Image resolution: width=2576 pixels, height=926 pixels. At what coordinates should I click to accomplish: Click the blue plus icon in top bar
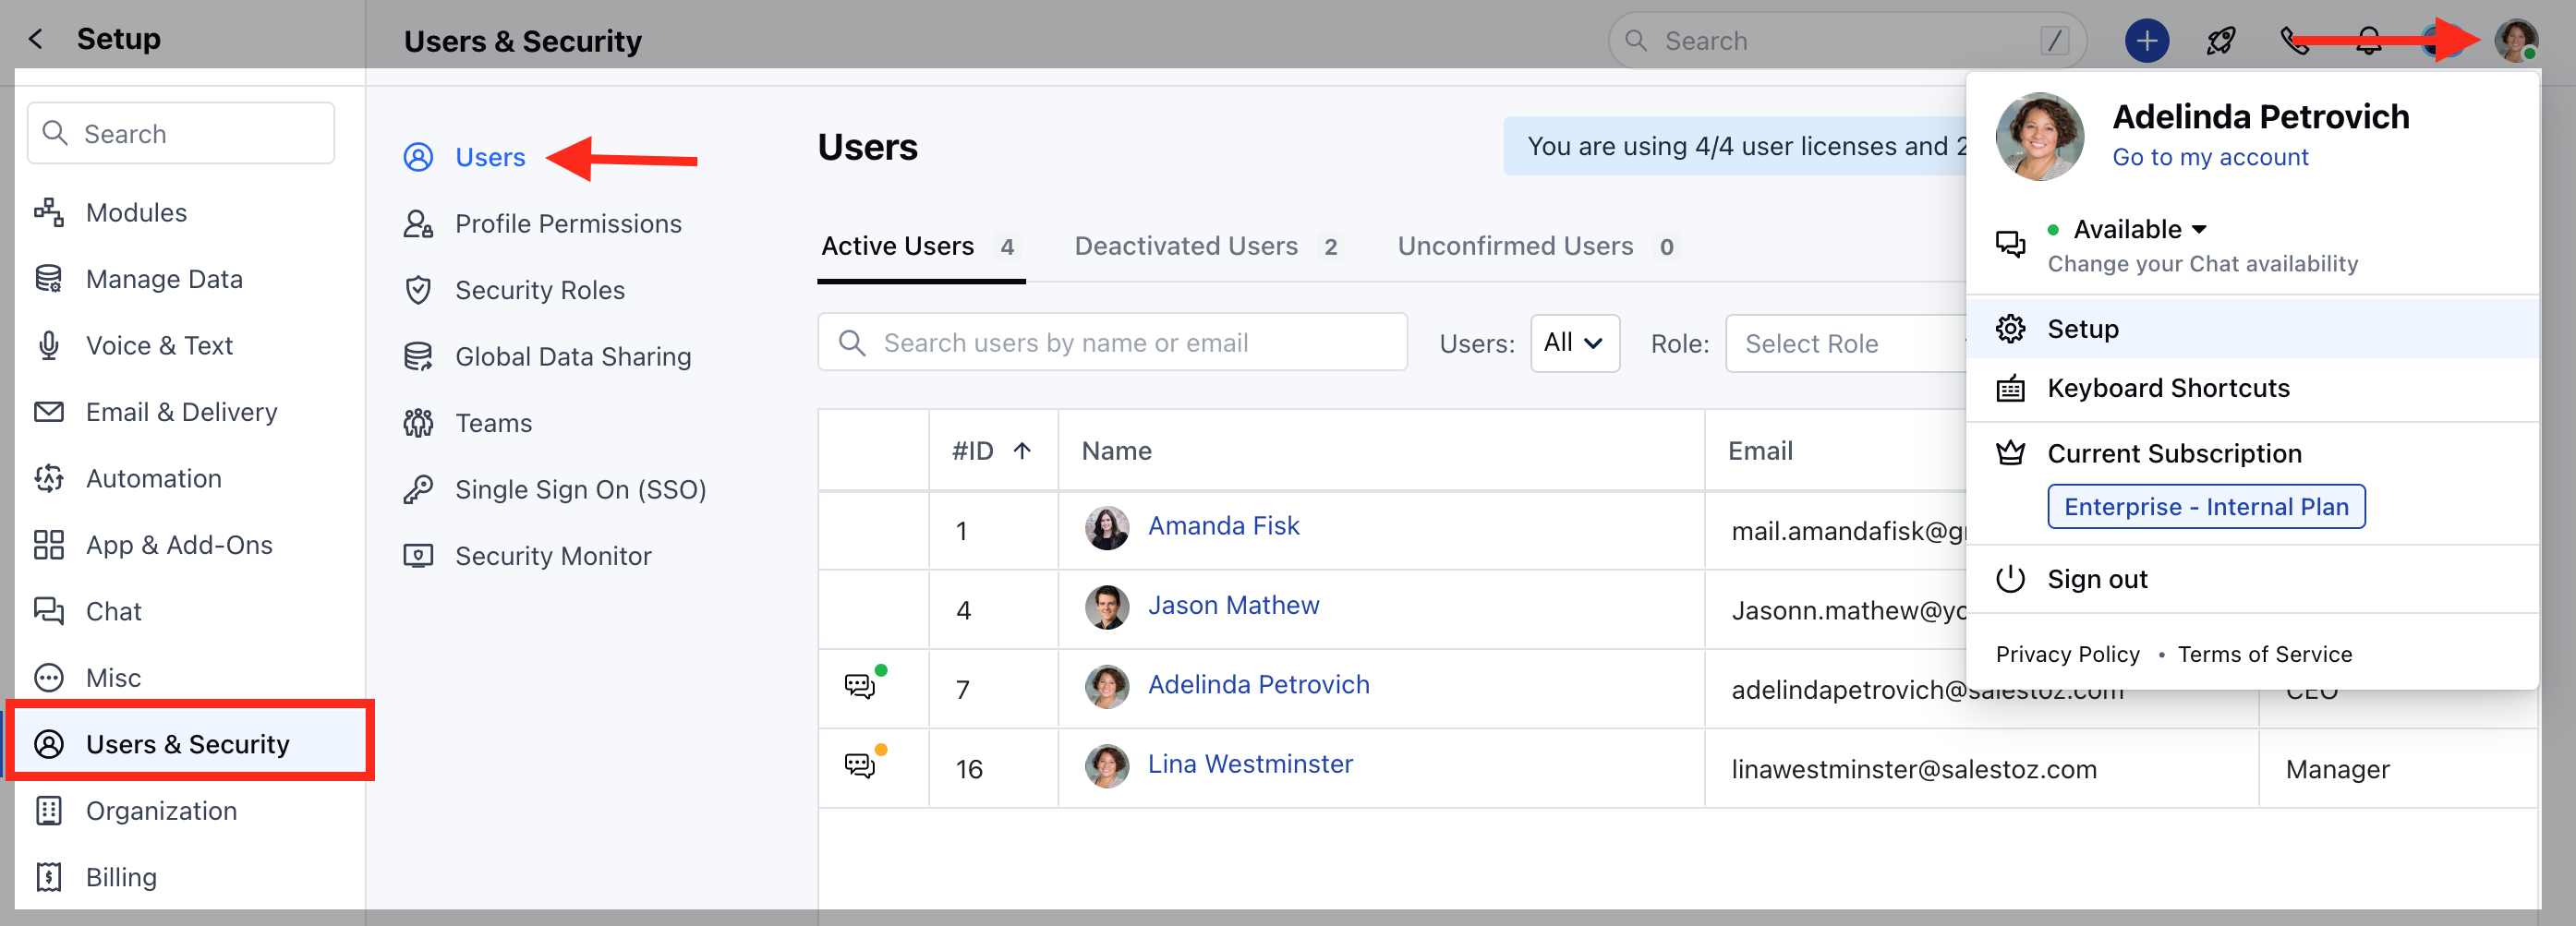[2147, 40]
